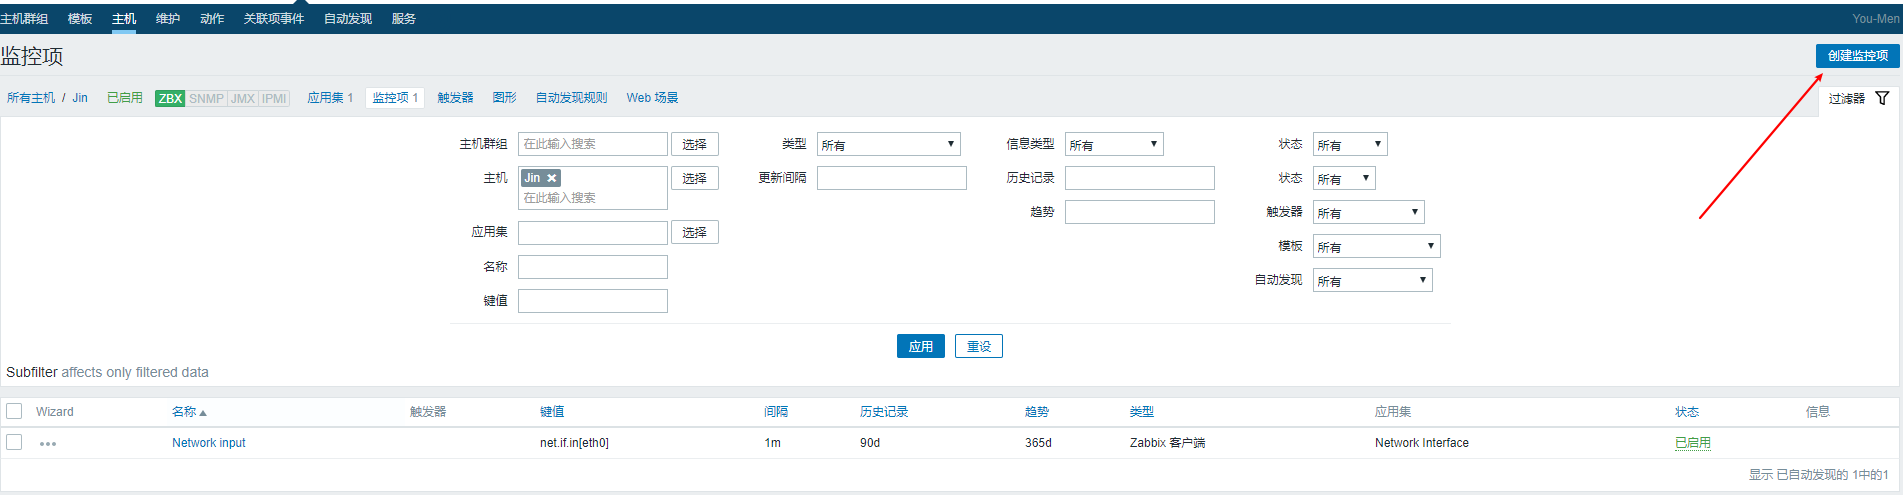
Task: Click the SNMP availability badge
Action: pyautogui.click(x=206, y=98)
